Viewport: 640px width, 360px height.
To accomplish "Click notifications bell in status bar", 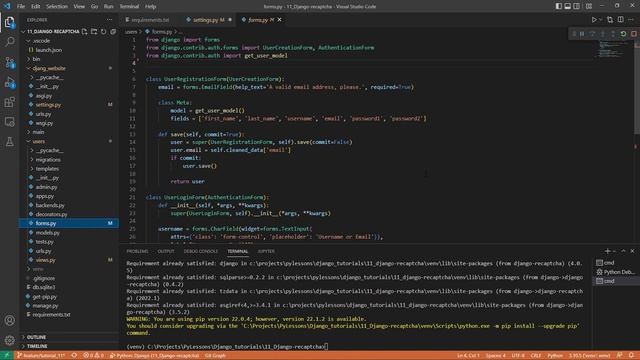I will click(x=631, y=356).
